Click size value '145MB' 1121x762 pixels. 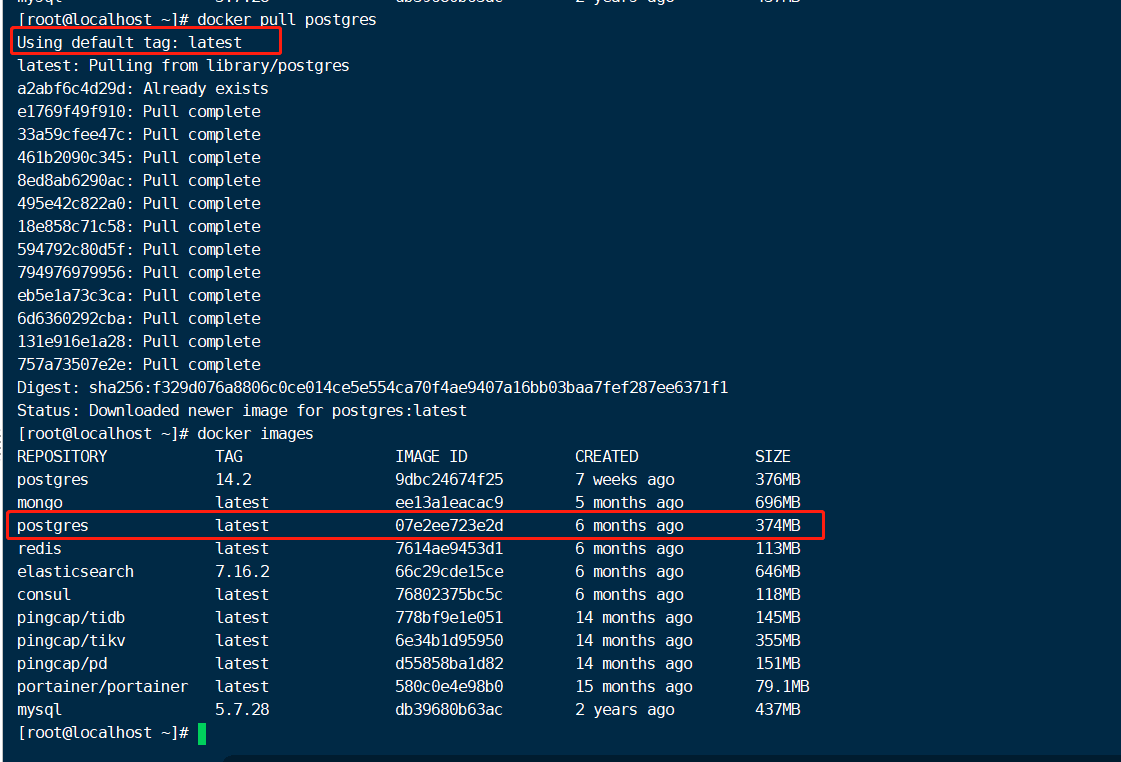778,618
